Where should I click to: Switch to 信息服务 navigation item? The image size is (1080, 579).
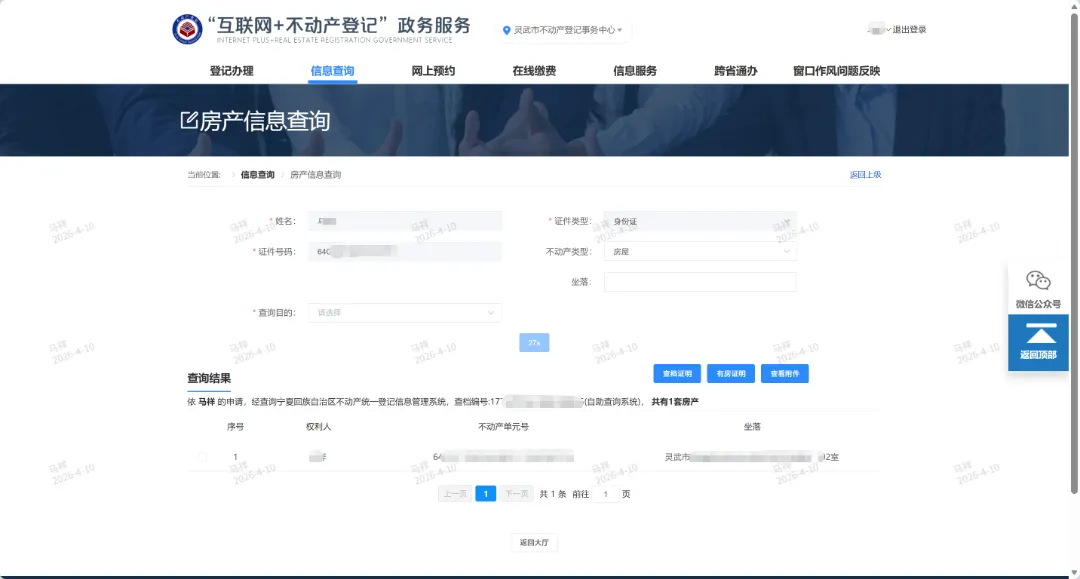[x=635, y=71]
